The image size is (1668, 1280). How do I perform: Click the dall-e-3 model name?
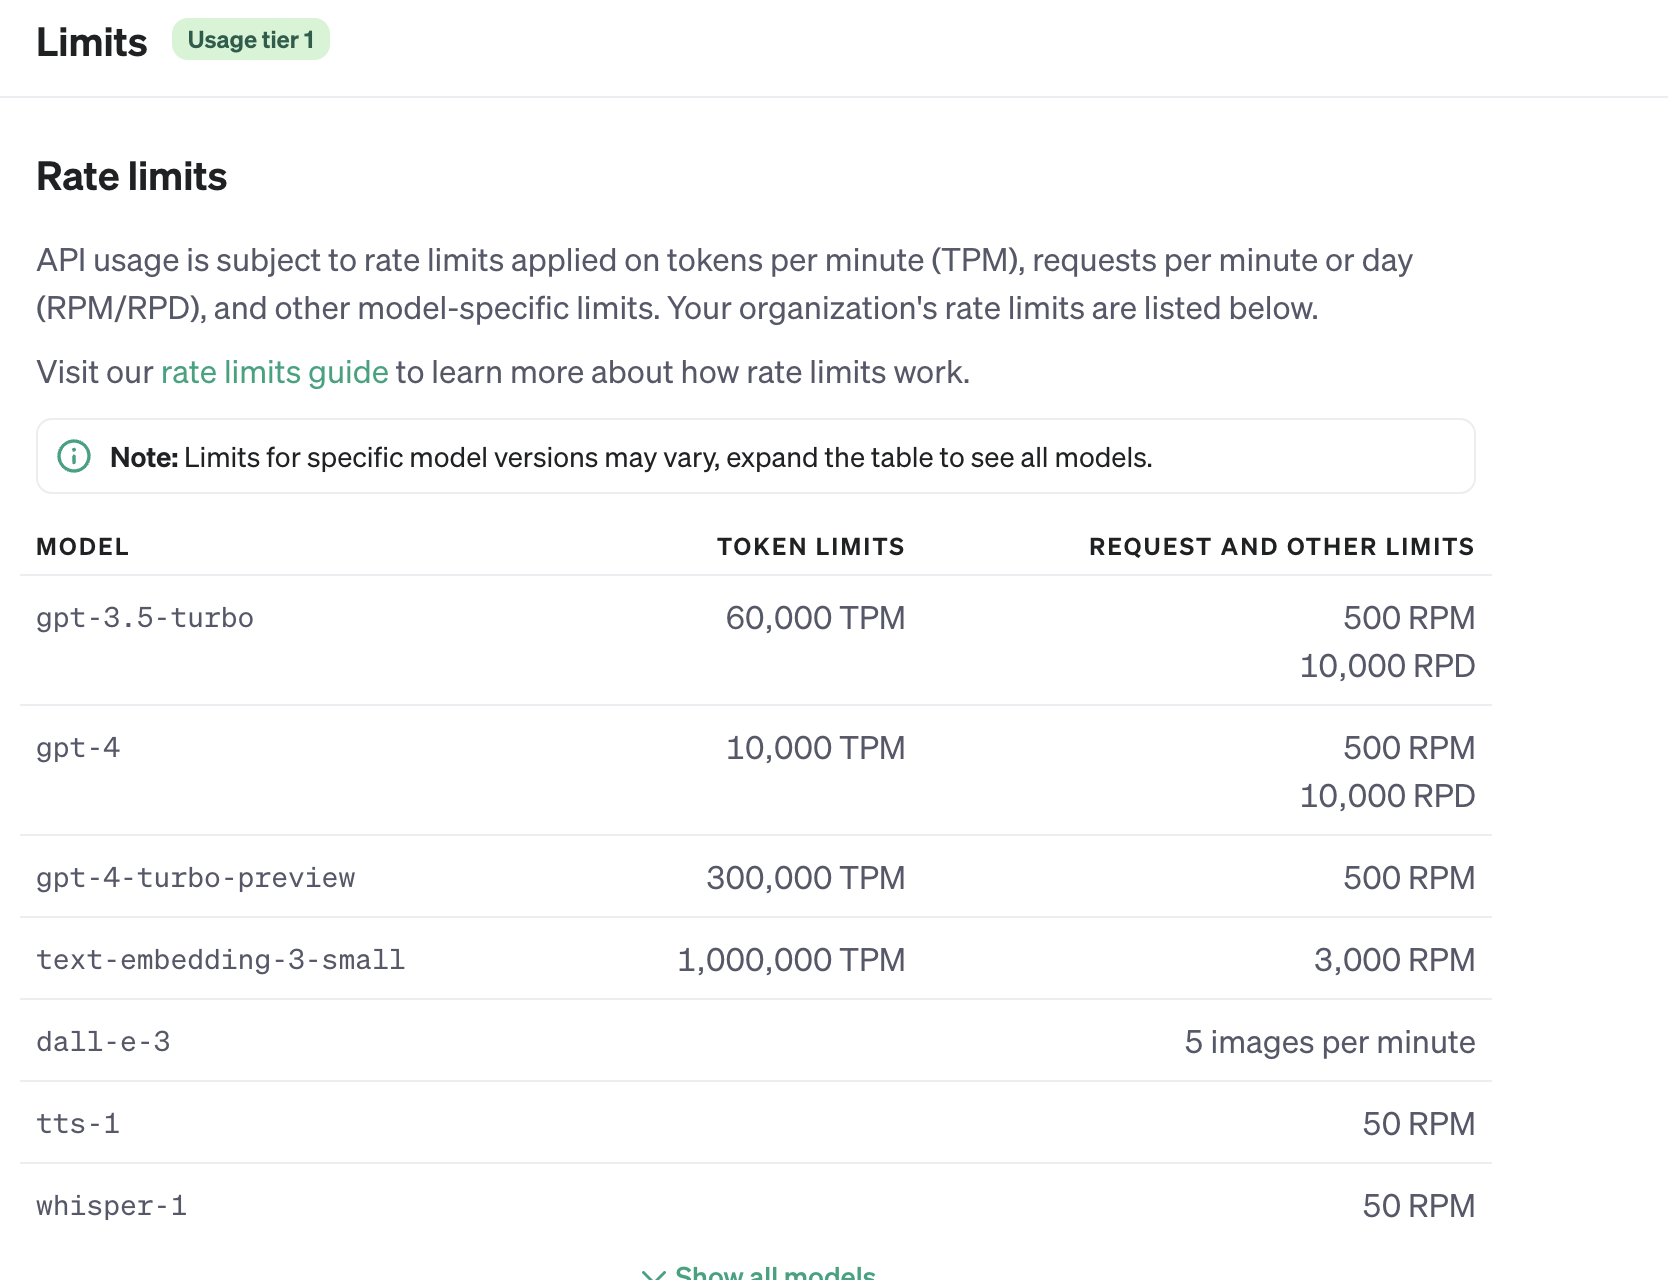pyautogui.click(x=103, y=1042)
